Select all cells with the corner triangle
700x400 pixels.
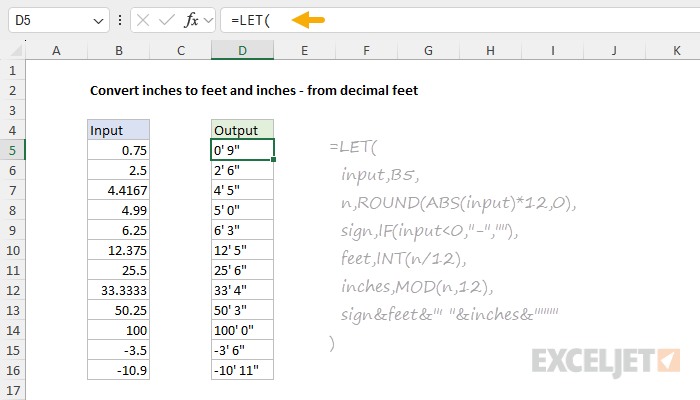tap(16, 50)
